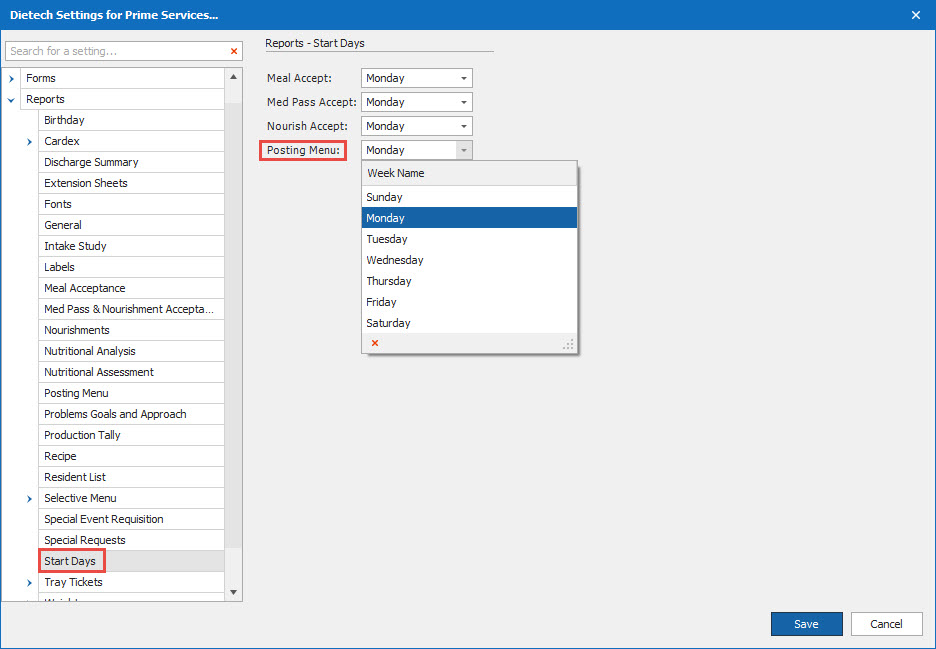Set Friday from the dropdown list
Viewport: 936px width, 649px height.
pos(469,302)
